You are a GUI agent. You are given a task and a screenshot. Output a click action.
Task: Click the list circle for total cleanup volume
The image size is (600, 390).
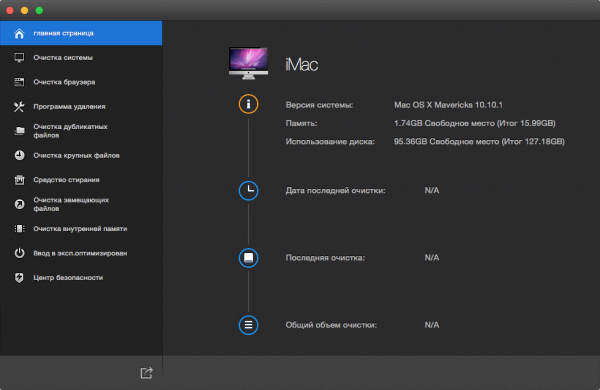point(248,325)
